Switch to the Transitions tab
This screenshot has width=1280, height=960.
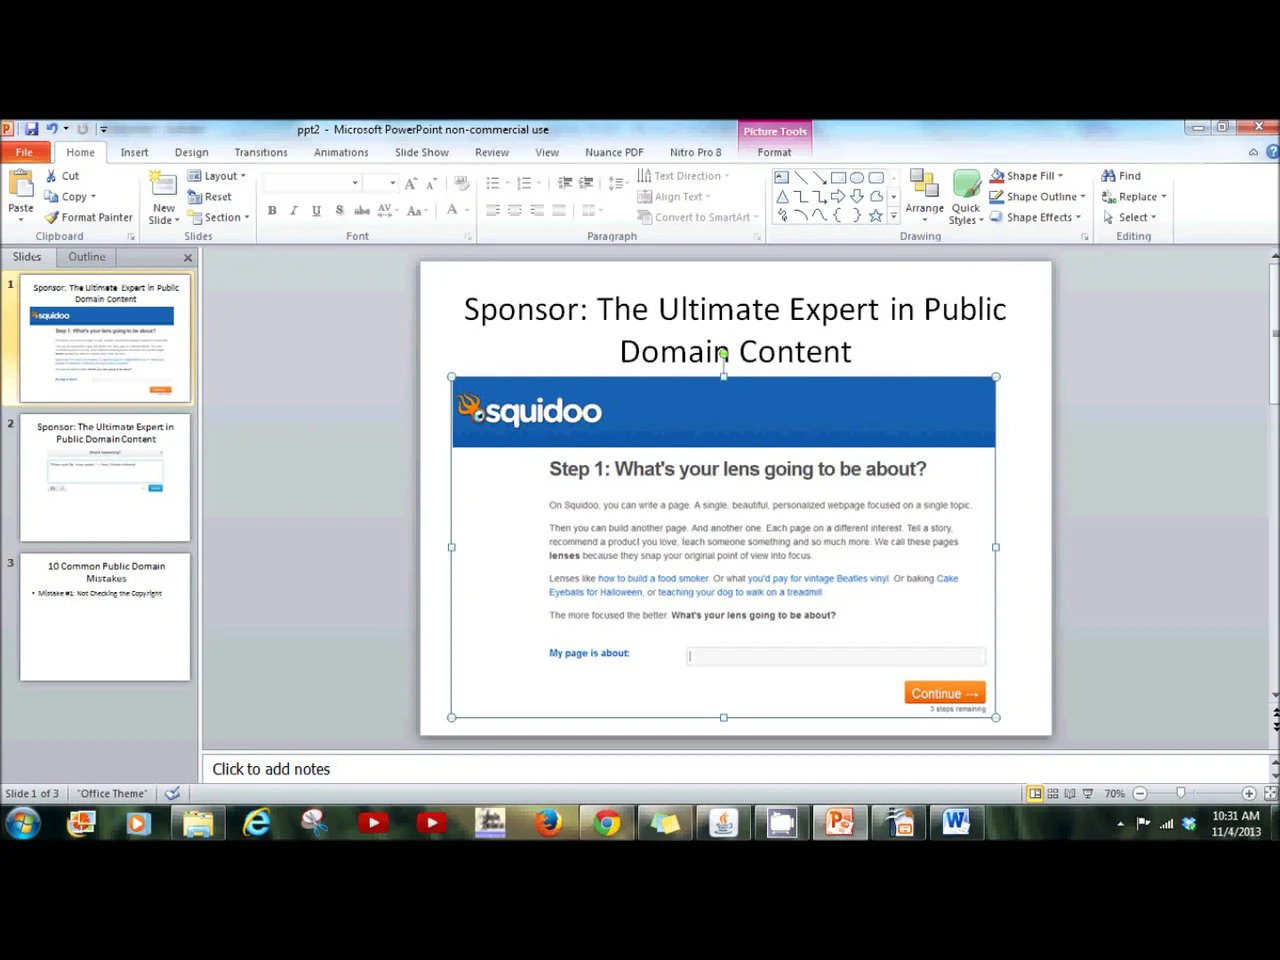pos(261,152)
